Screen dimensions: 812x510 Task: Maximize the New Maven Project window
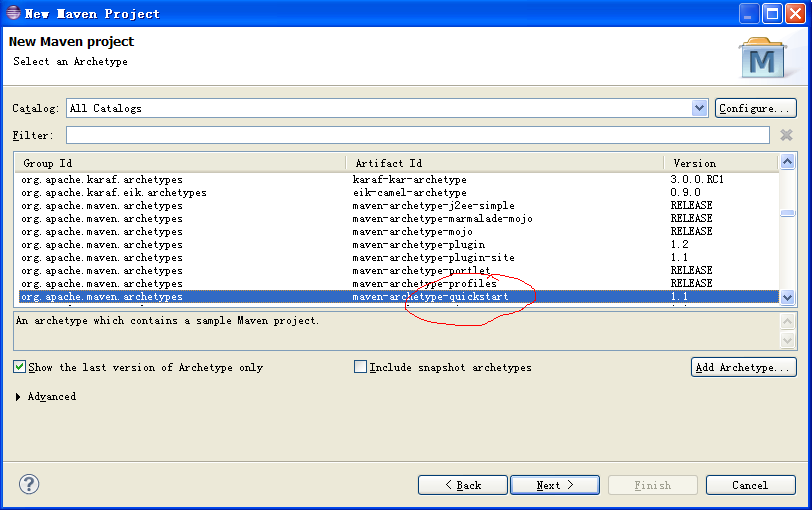(772, 13)
